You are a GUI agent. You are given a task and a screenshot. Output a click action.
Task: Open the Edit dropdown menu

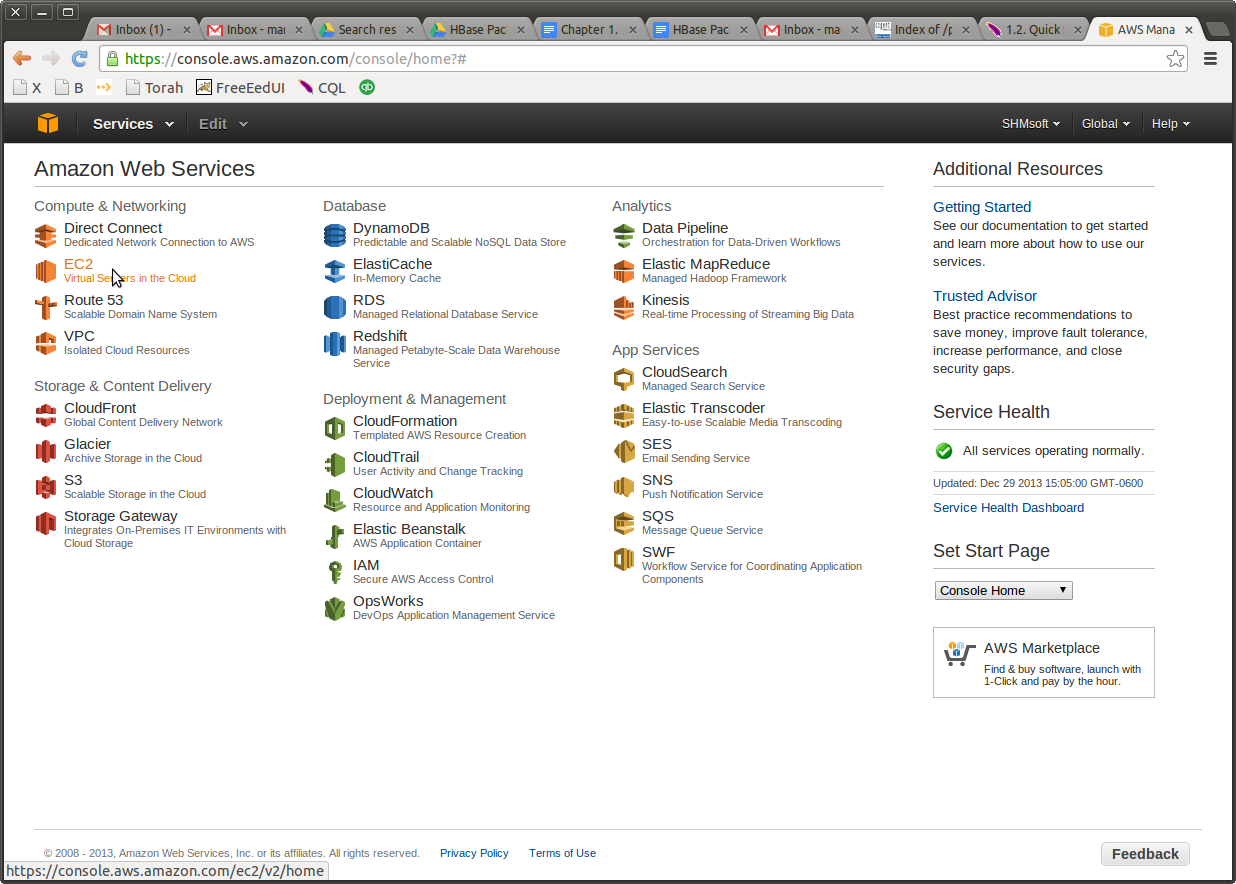pos(223,124)
